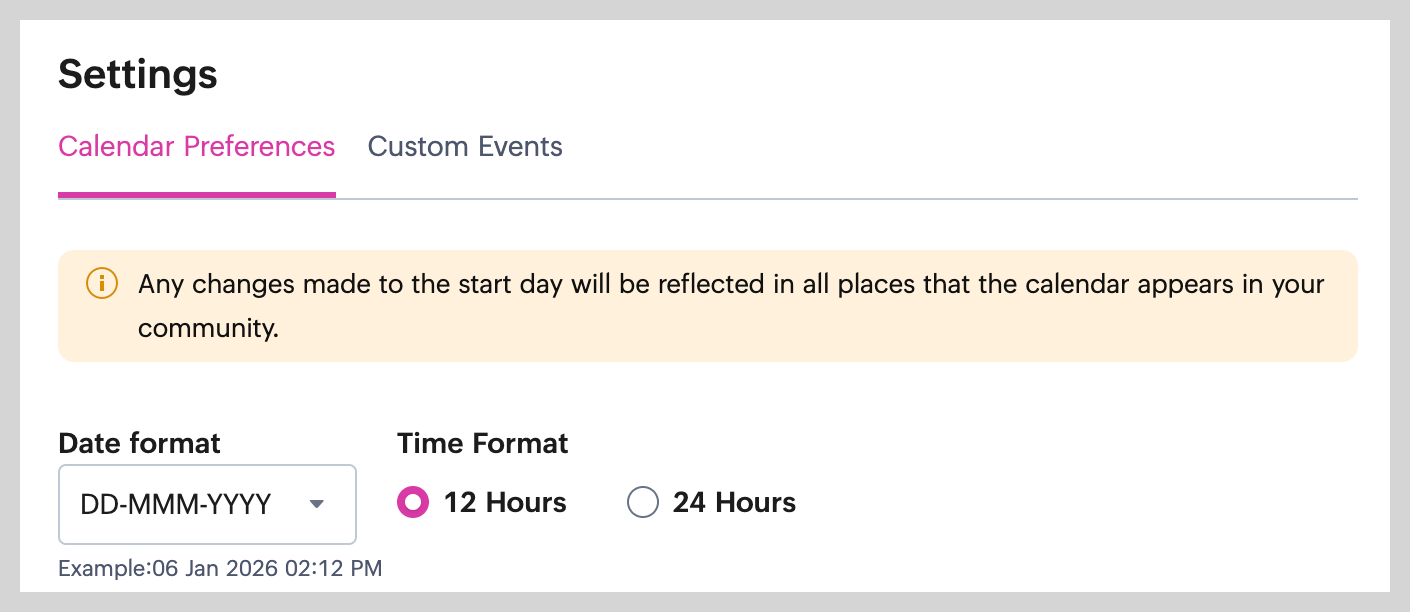Image resolution: width=1410 pixels, height=612 pixels.
Task: Click the pink underline below Calendar Preferences
Action: (x=196, y=195)
